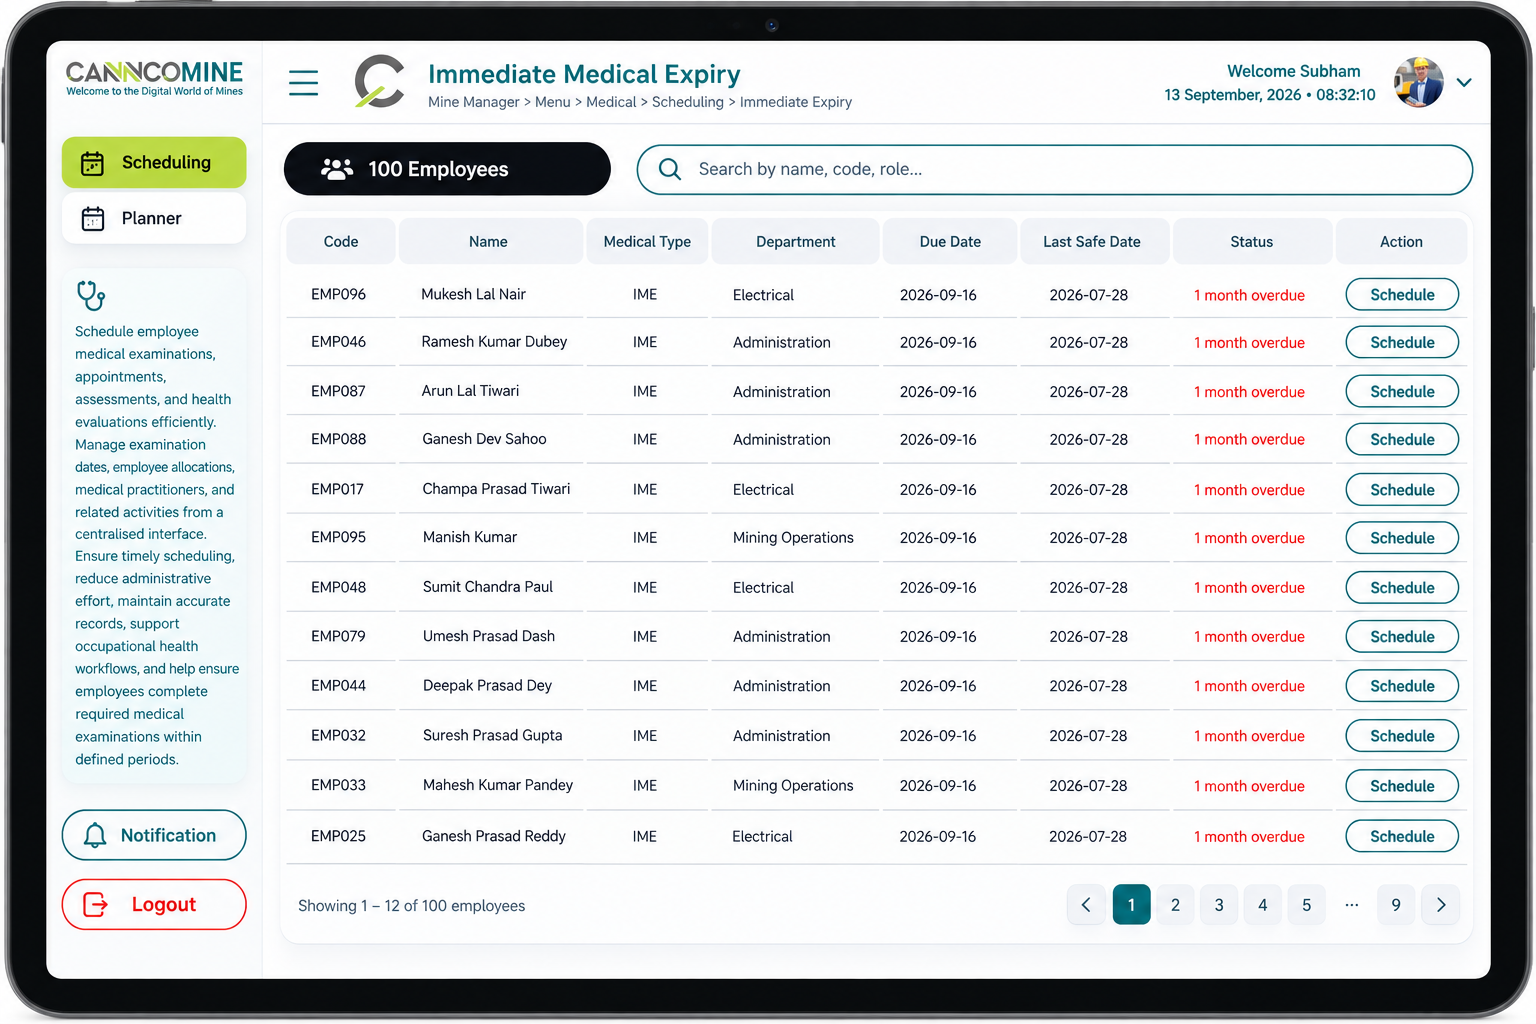Click the Status column header
1536x1024 pixels.
(1252, 242)
